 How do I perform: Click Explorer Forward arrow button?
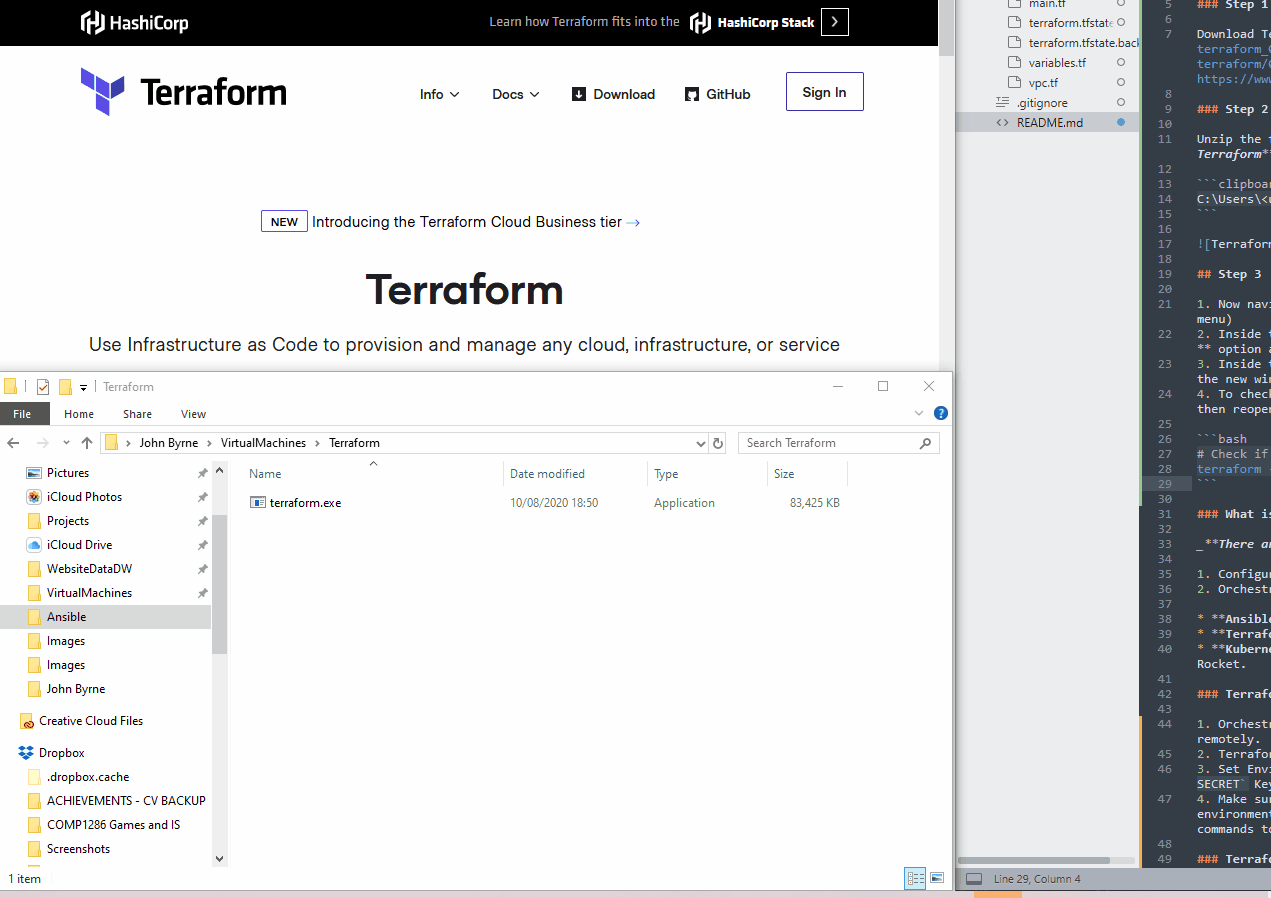tap(43, 443)
